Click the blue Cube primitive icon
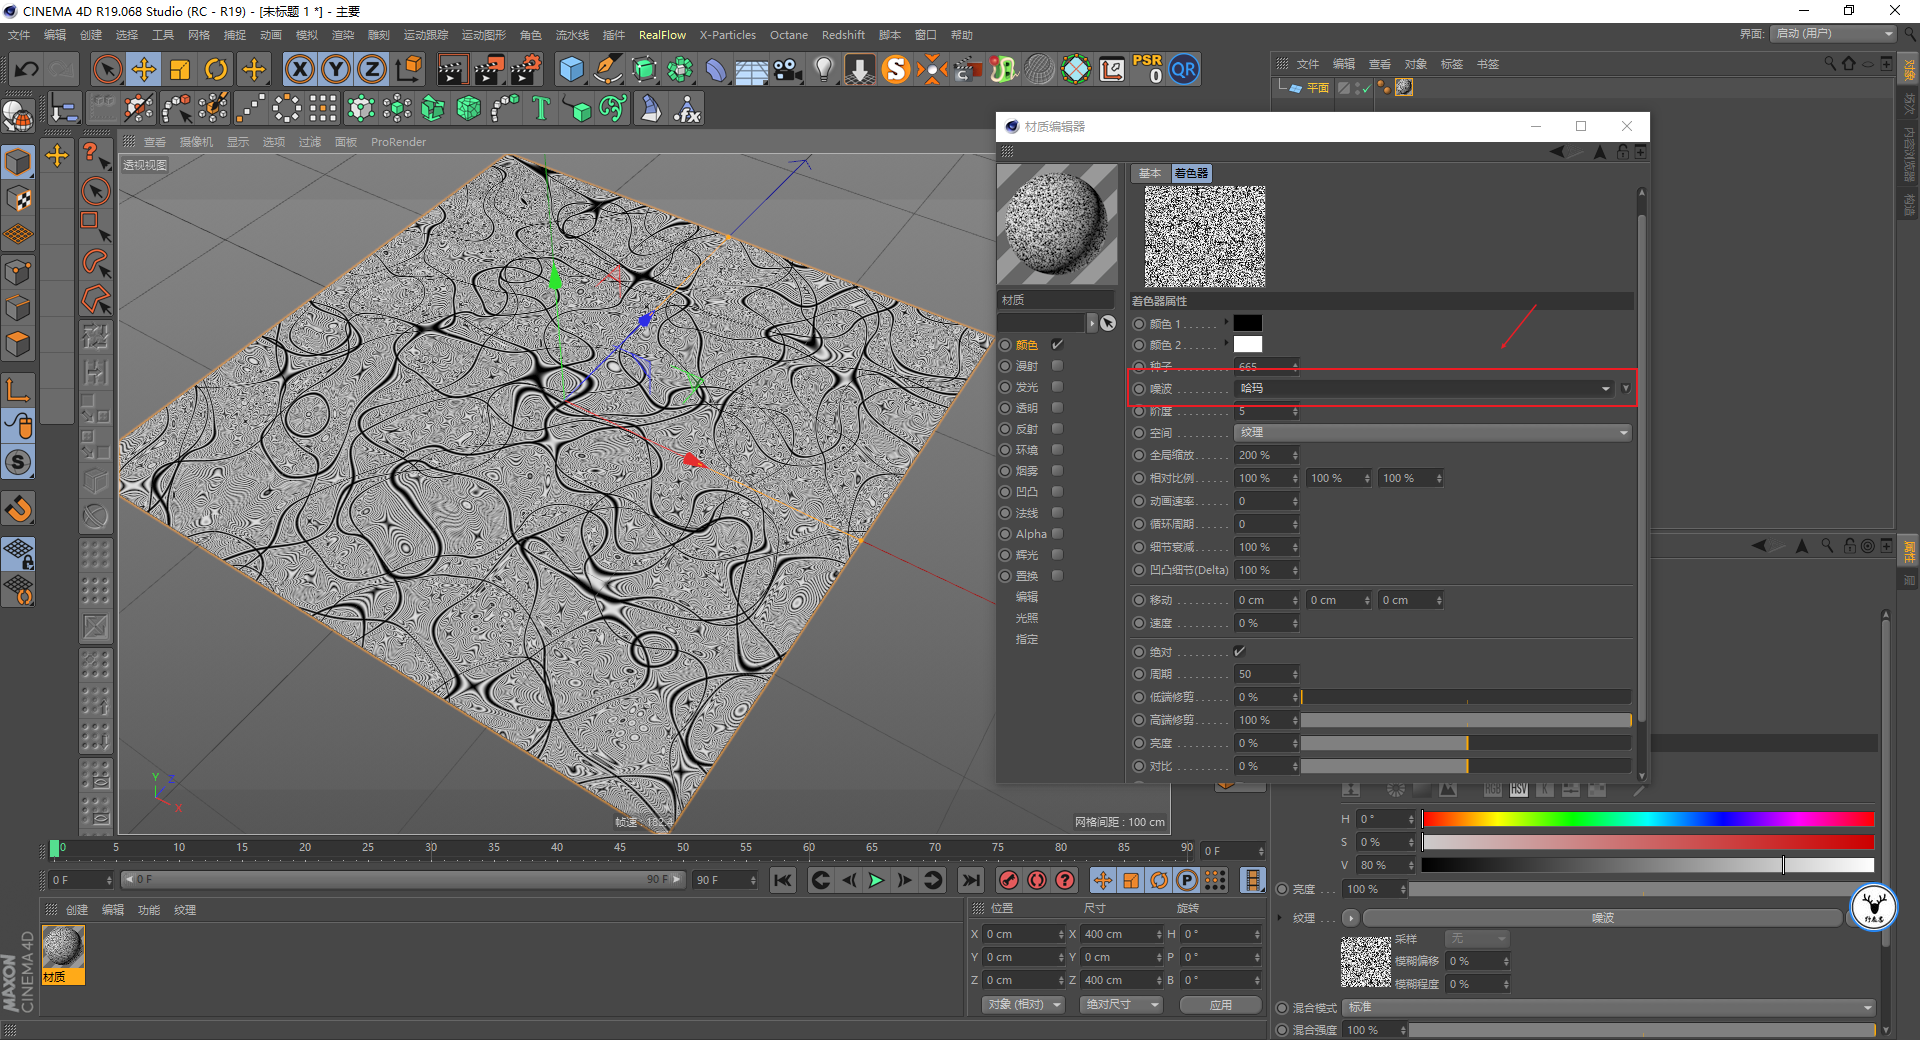 click(x=571, y=69)
